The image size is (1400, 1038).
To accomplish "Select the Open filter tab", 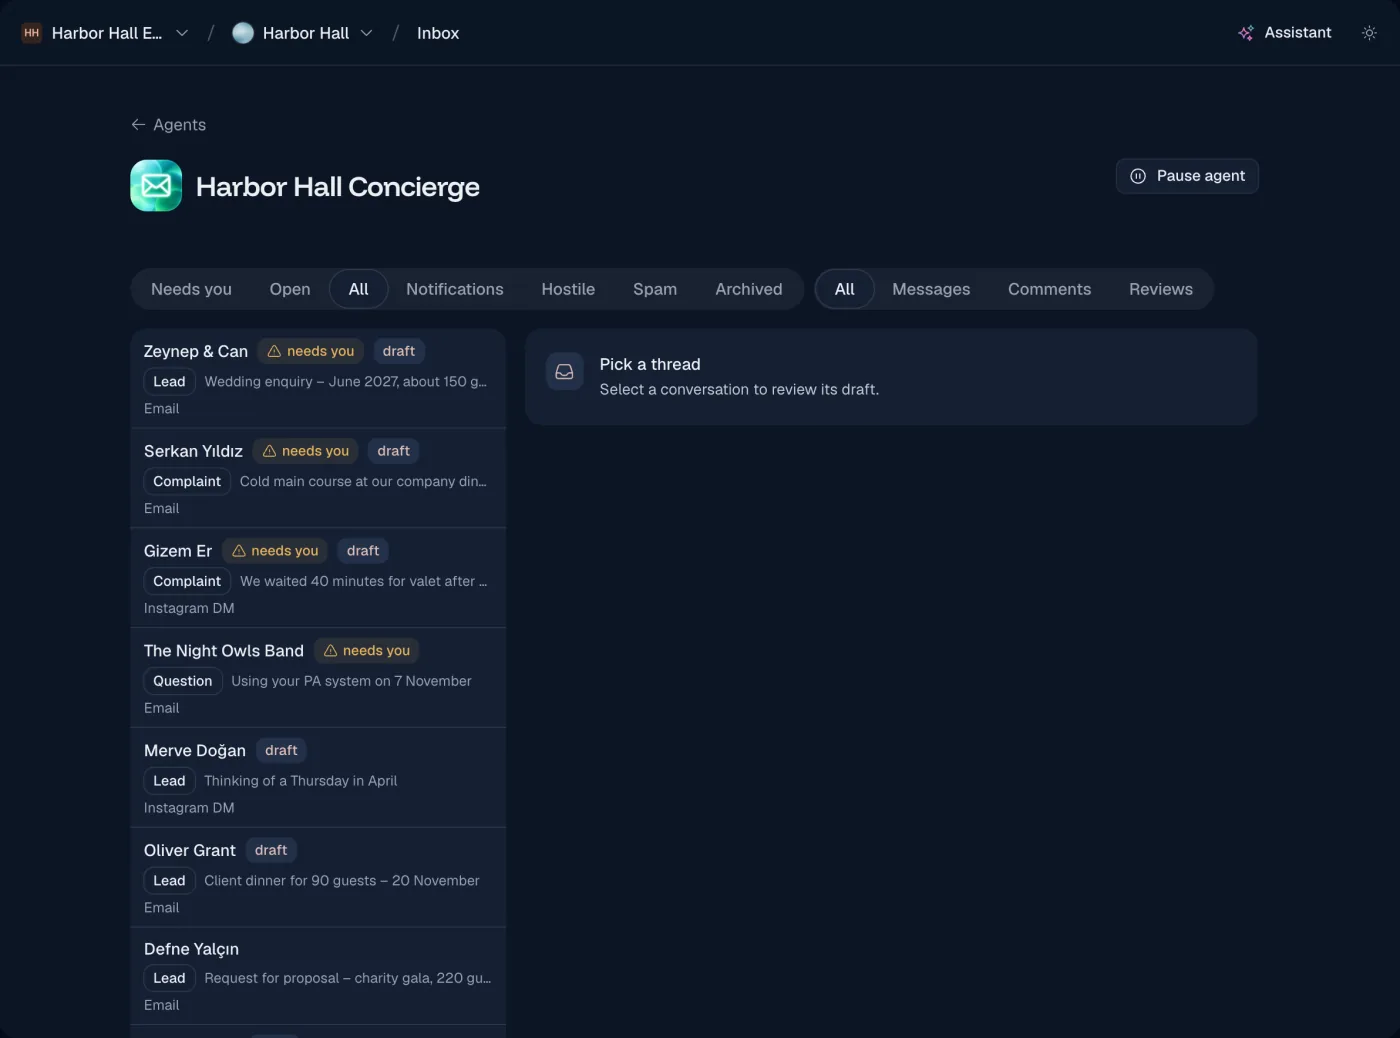I will click(x=290, y=289).
